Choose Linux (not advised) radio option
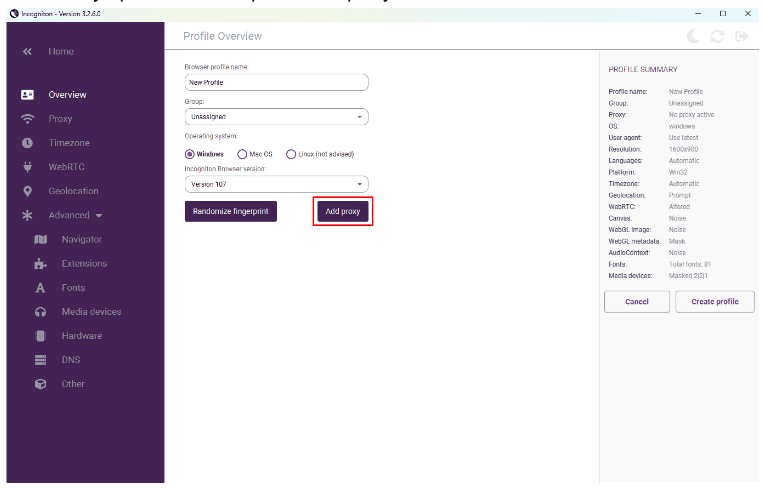Viewport: 764px width, 488px height. pos(291,154)
